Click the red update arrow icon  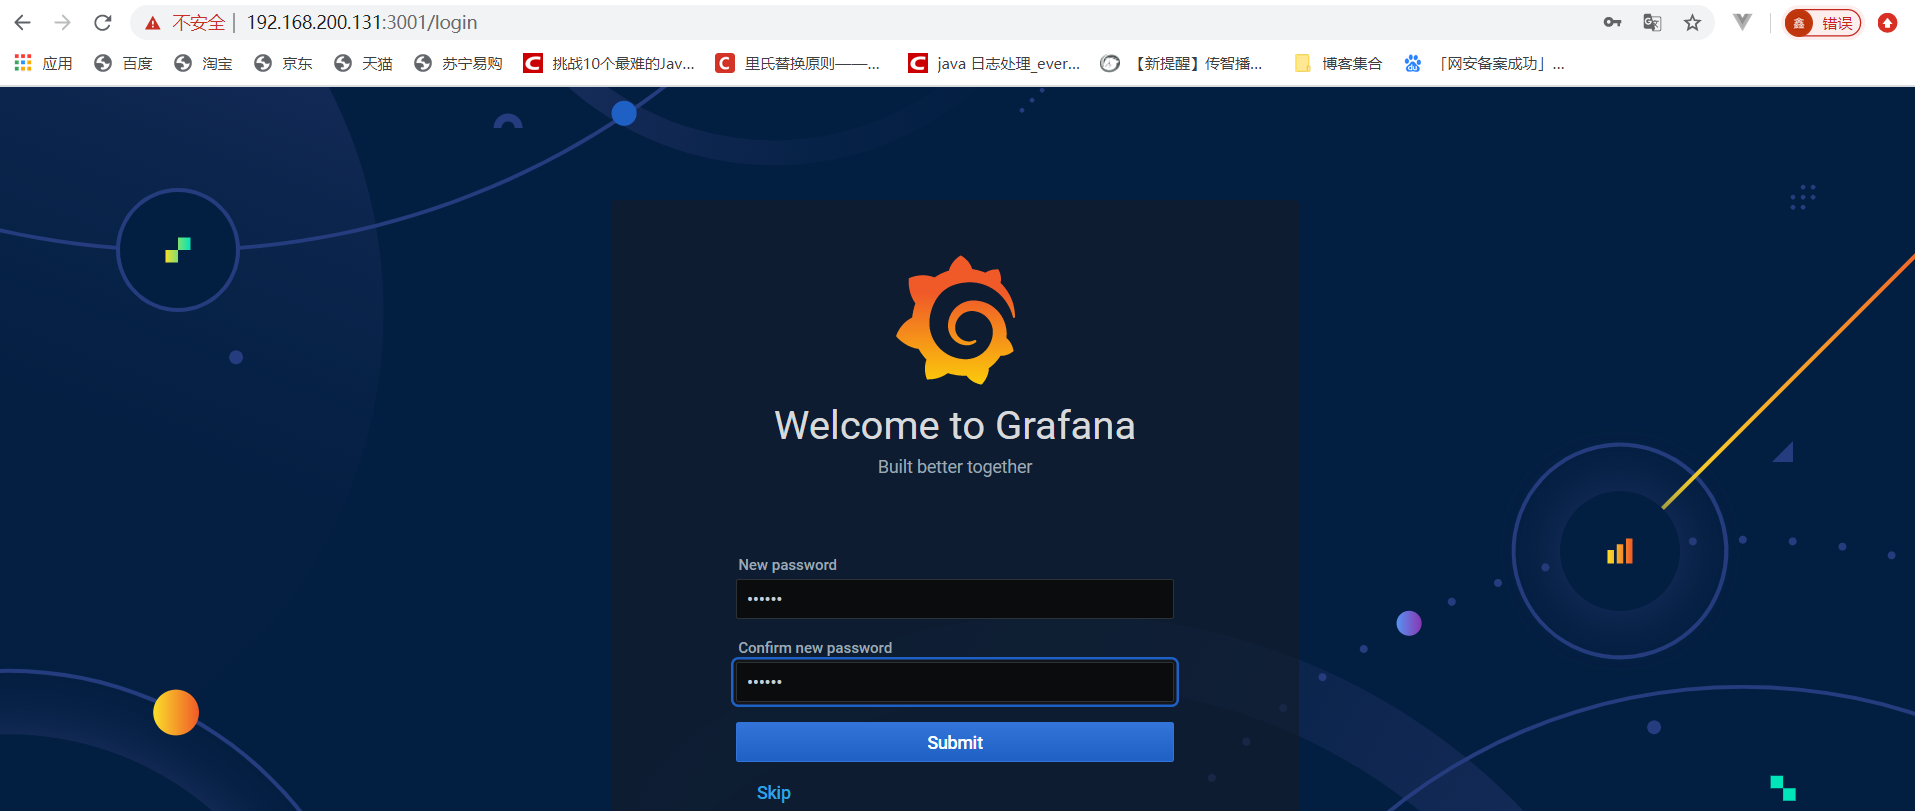pos(1887,22)
